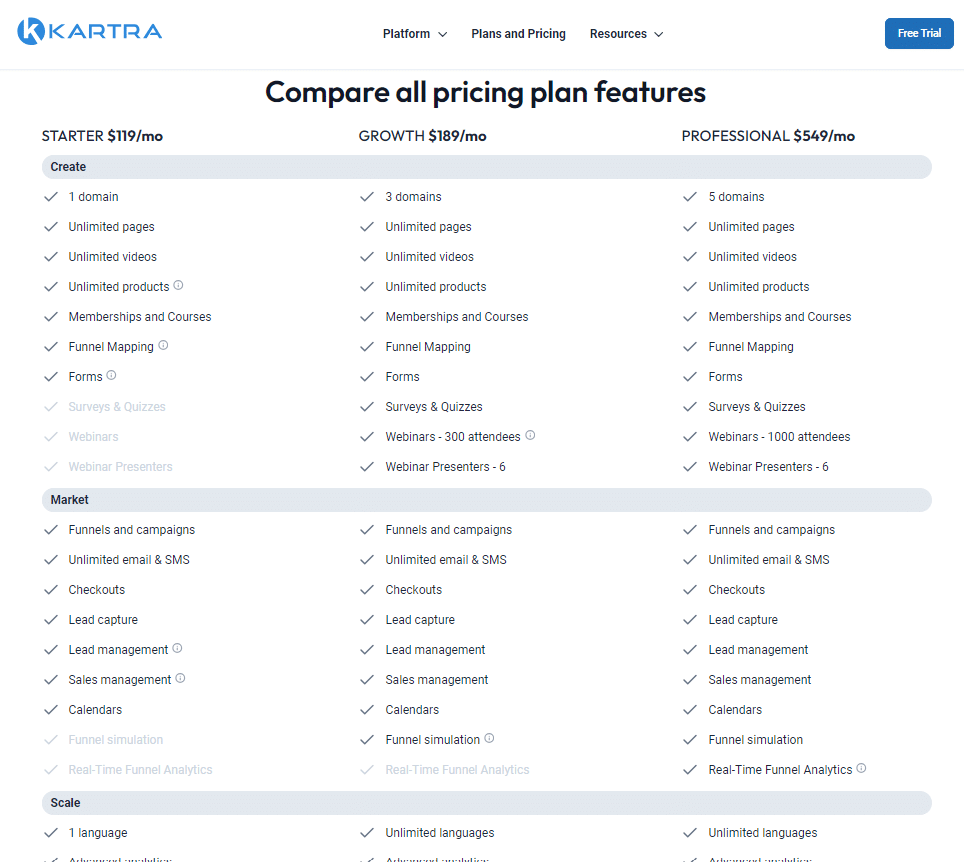Click greyed 'Real-Time Funnel Analytics' in Starter column
Viewport: 964px width, 862px height.
pyautogui.click(x=140, y=770)
